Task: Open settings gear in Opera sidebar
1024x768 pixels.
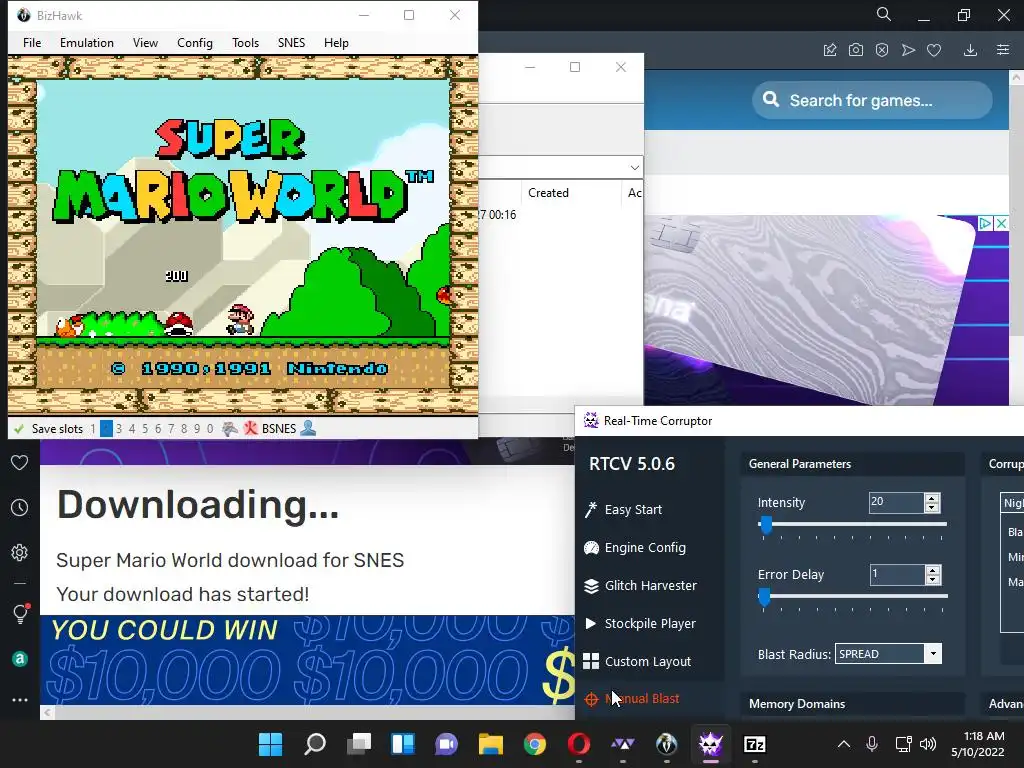Action: (x=20, y=552)
